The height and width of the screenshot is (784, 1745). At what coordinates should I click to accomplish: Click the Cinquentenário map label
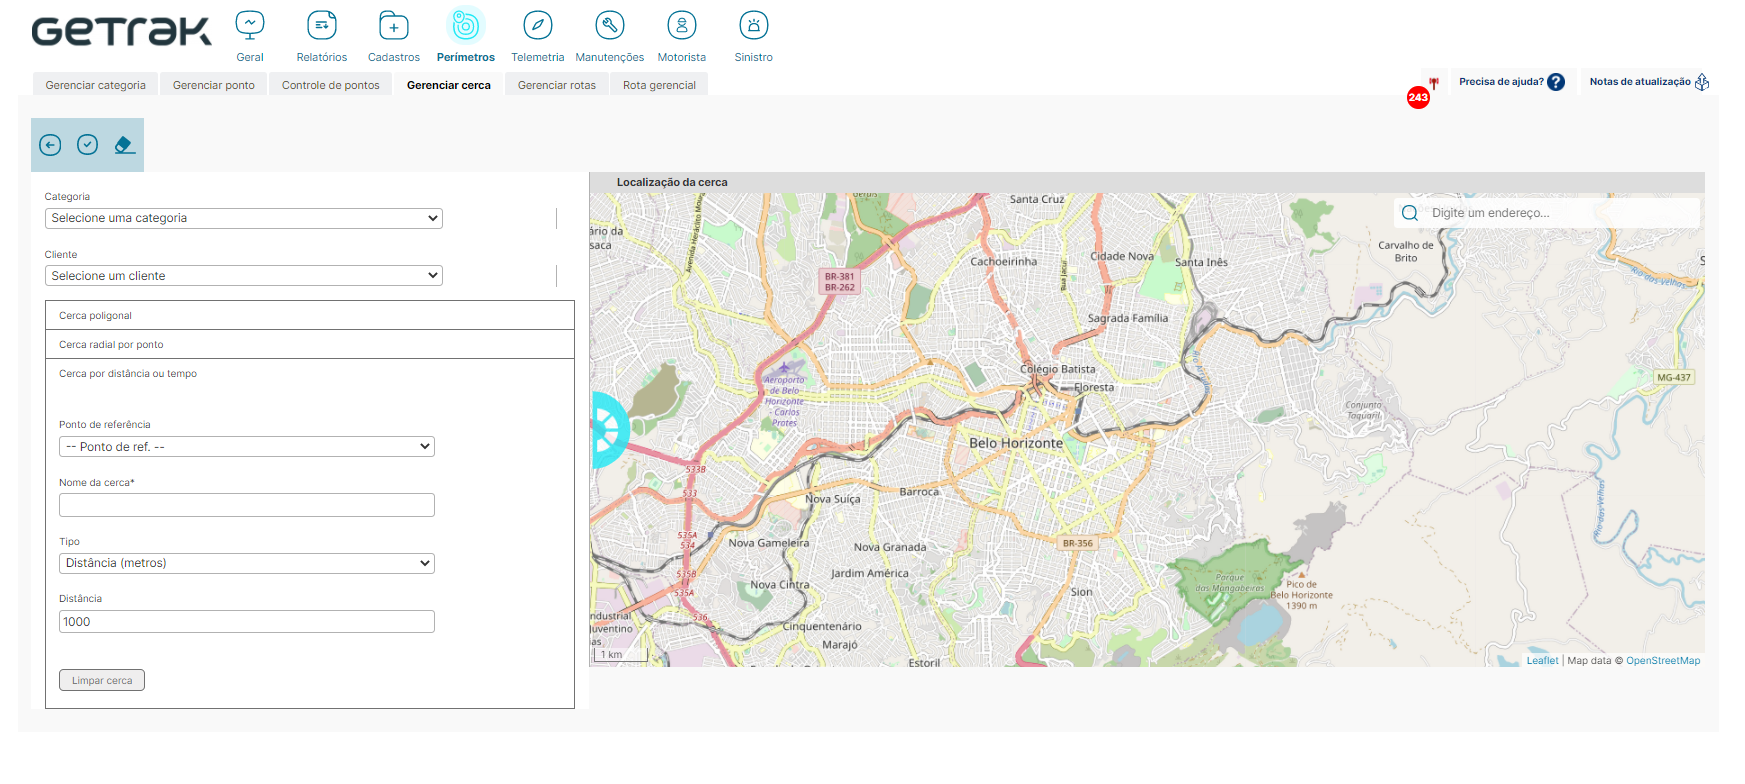[822, 626]
